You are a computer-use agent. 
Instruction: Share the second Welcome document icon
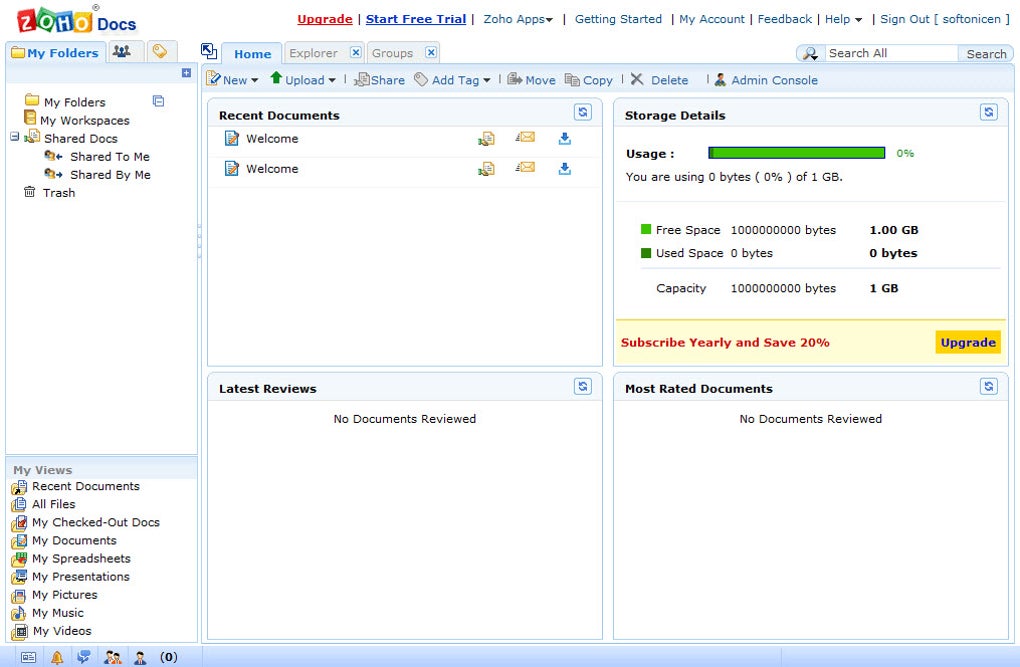coord(486,169)
